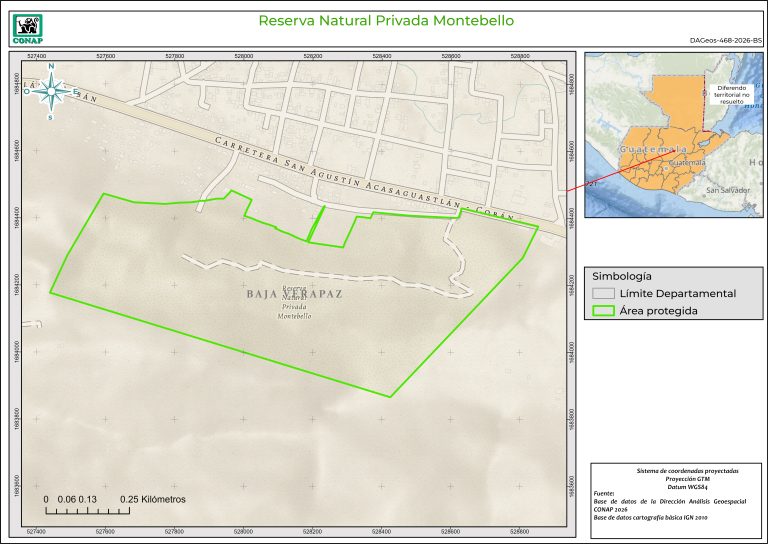
Task: Click the 0.25 Kilómetros scale label
Action: [x=152, y=498]
